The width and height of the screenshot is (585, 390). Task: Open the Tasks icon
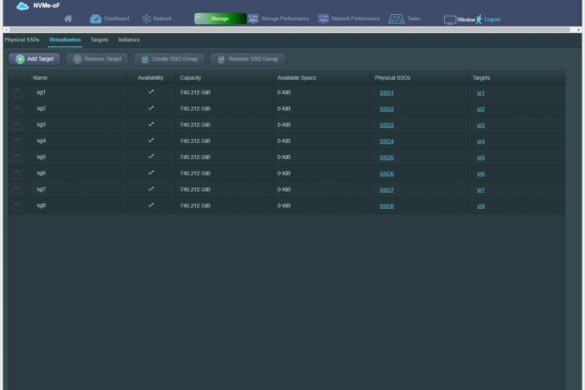(x=396, y=19)
